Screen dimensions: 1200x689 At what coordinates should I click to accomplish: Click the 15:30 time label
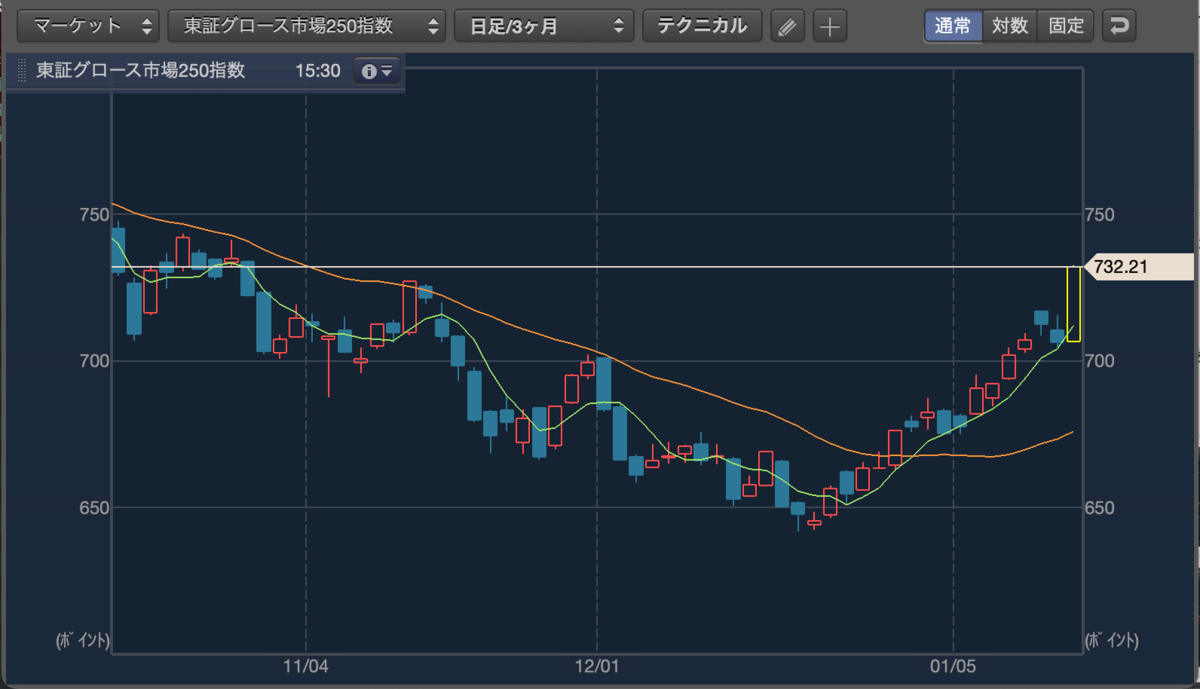pos(318,72)
